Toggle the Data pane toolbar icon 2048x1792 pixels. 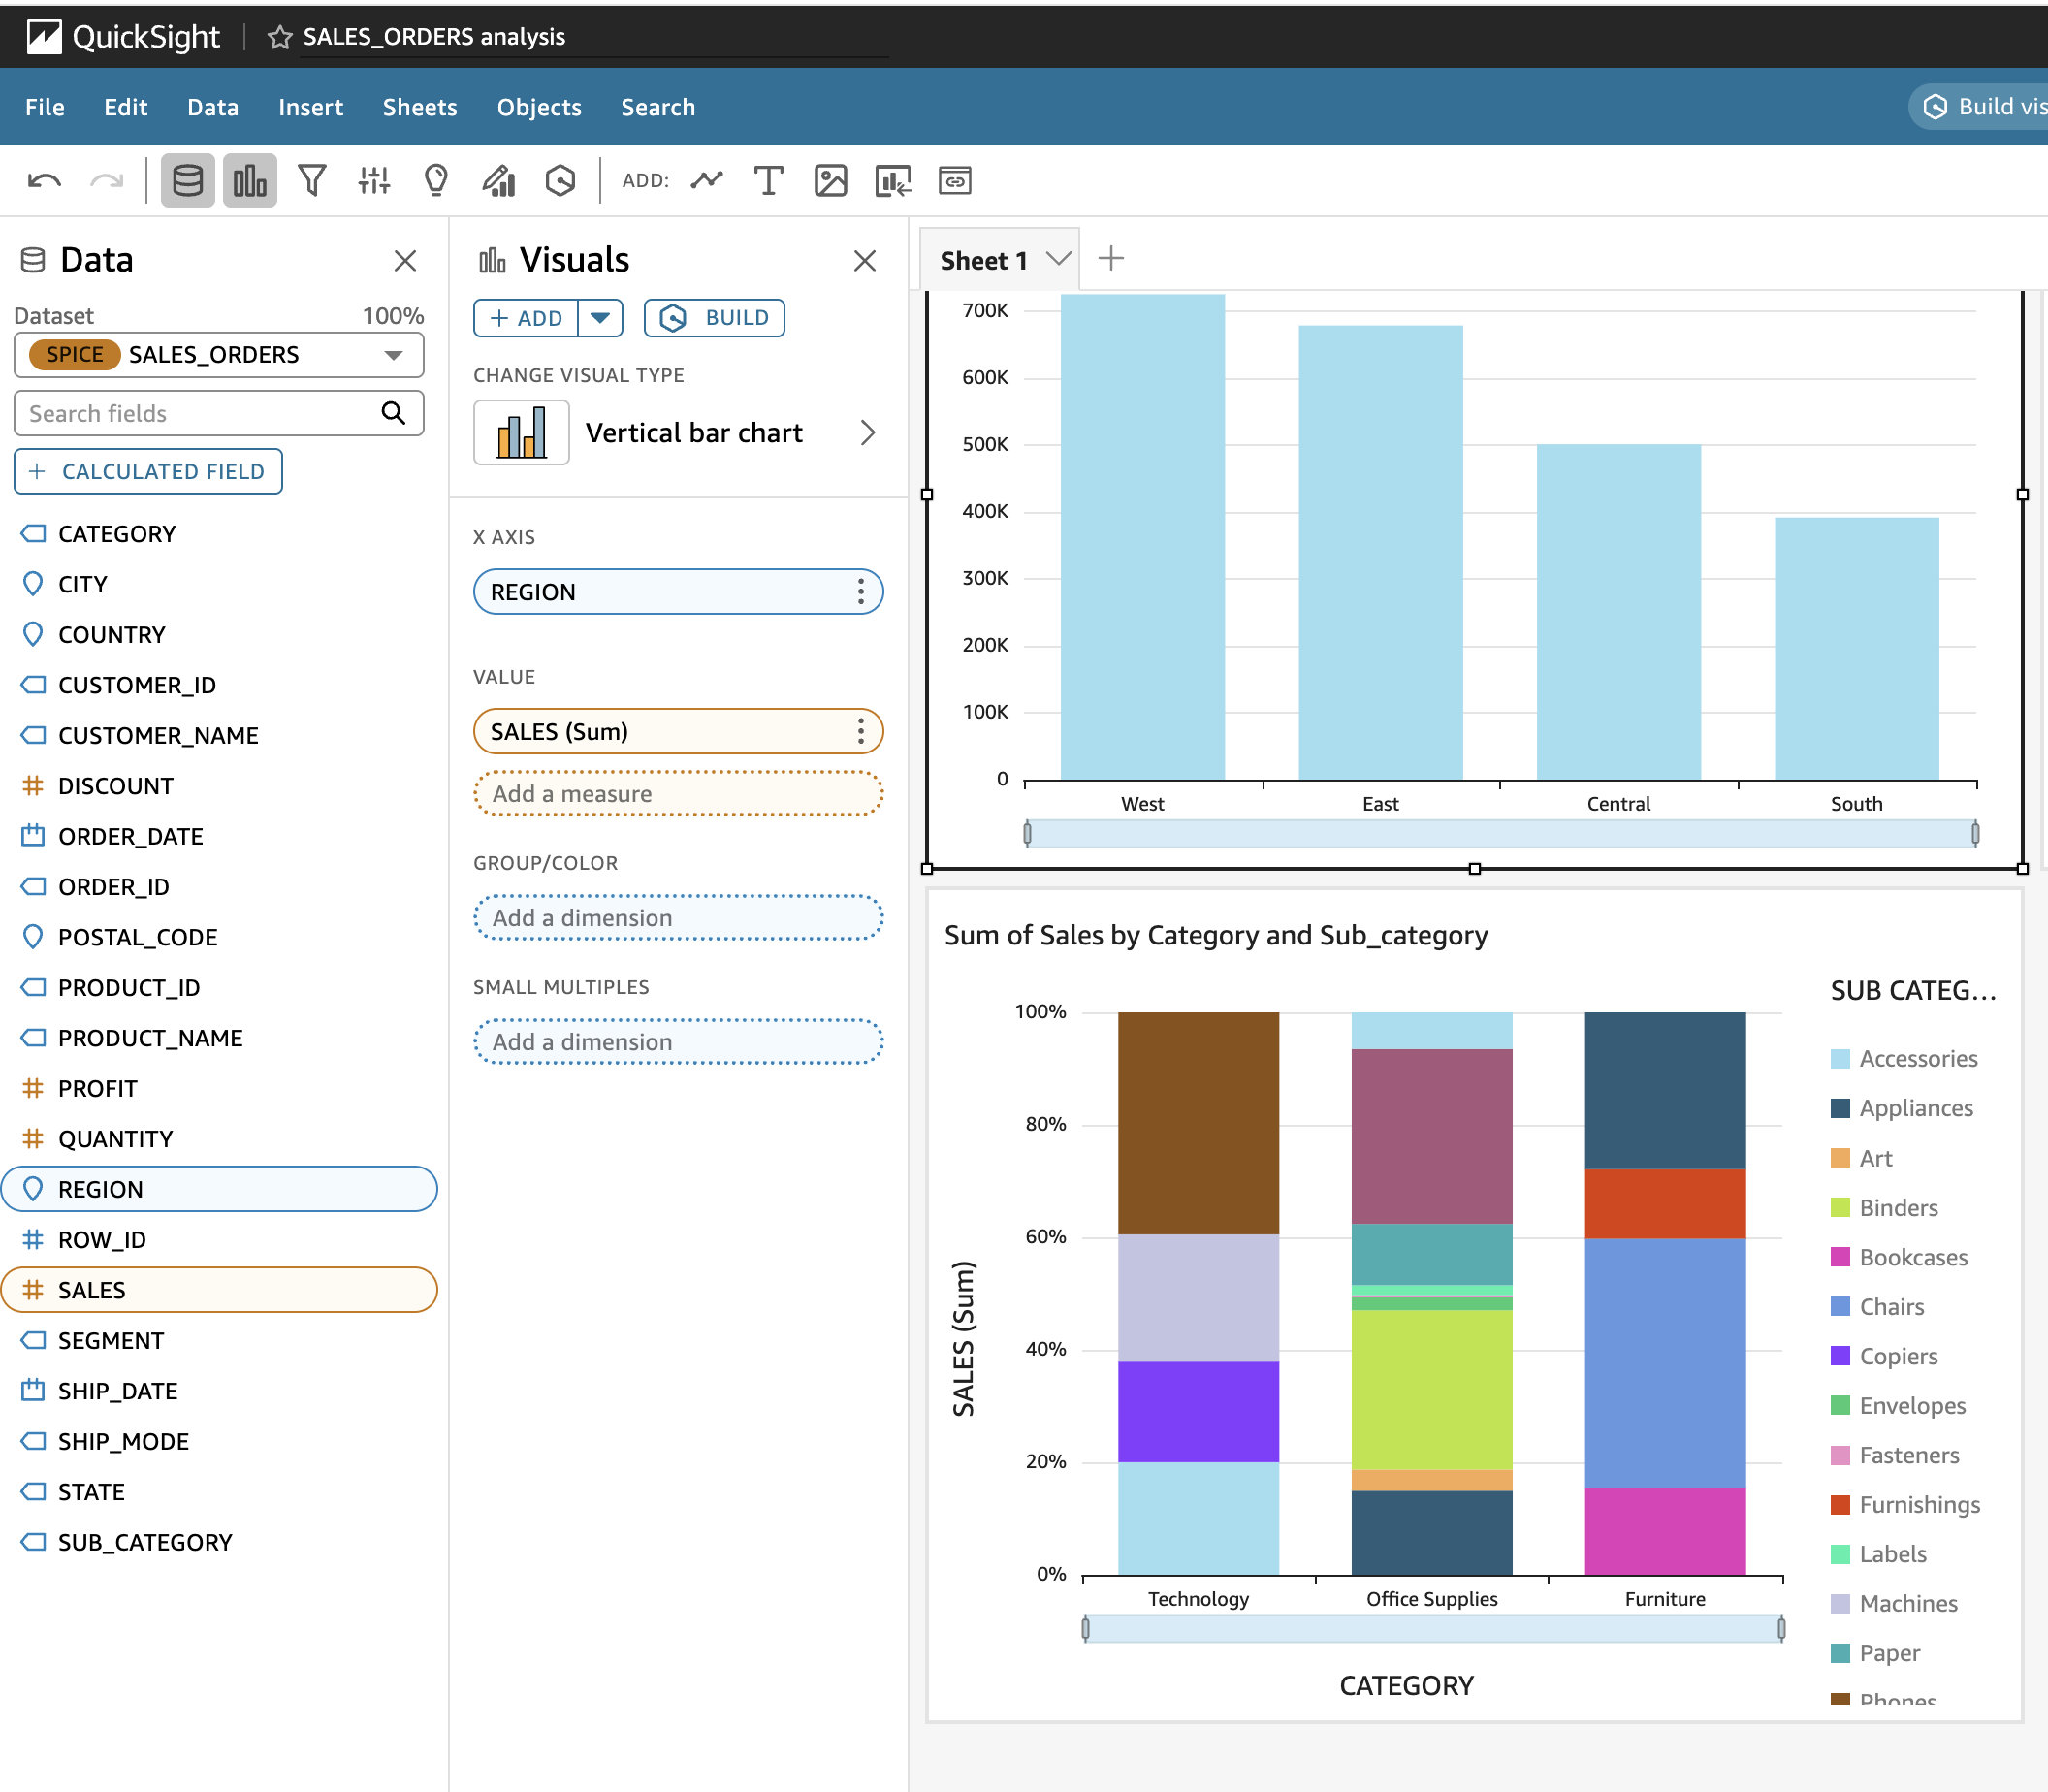pyautogui.click(x=188, y=181)
